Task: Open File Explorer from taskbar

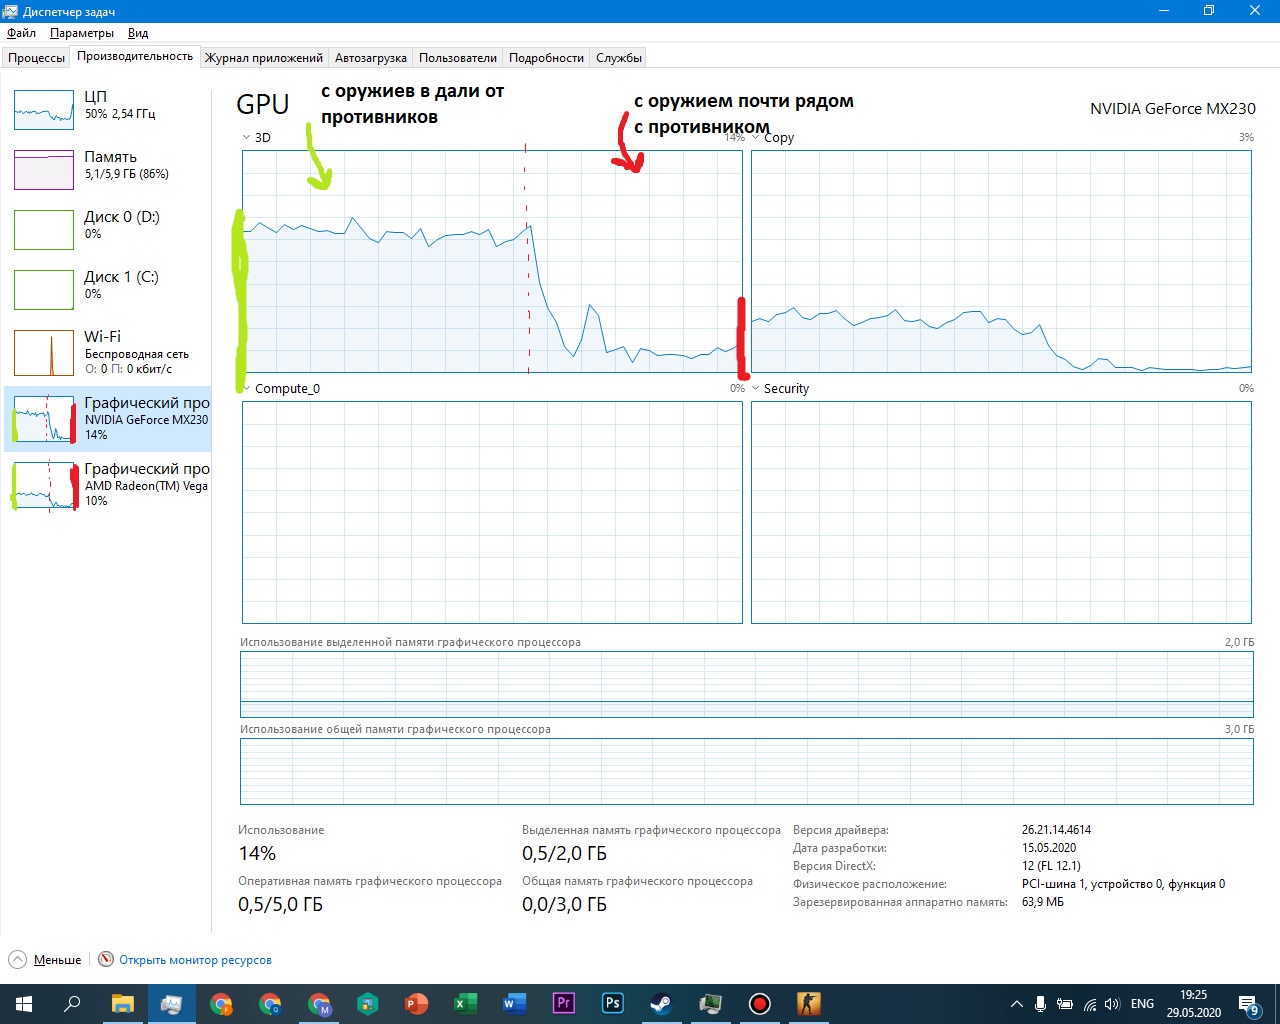Action: (122, 1003)
